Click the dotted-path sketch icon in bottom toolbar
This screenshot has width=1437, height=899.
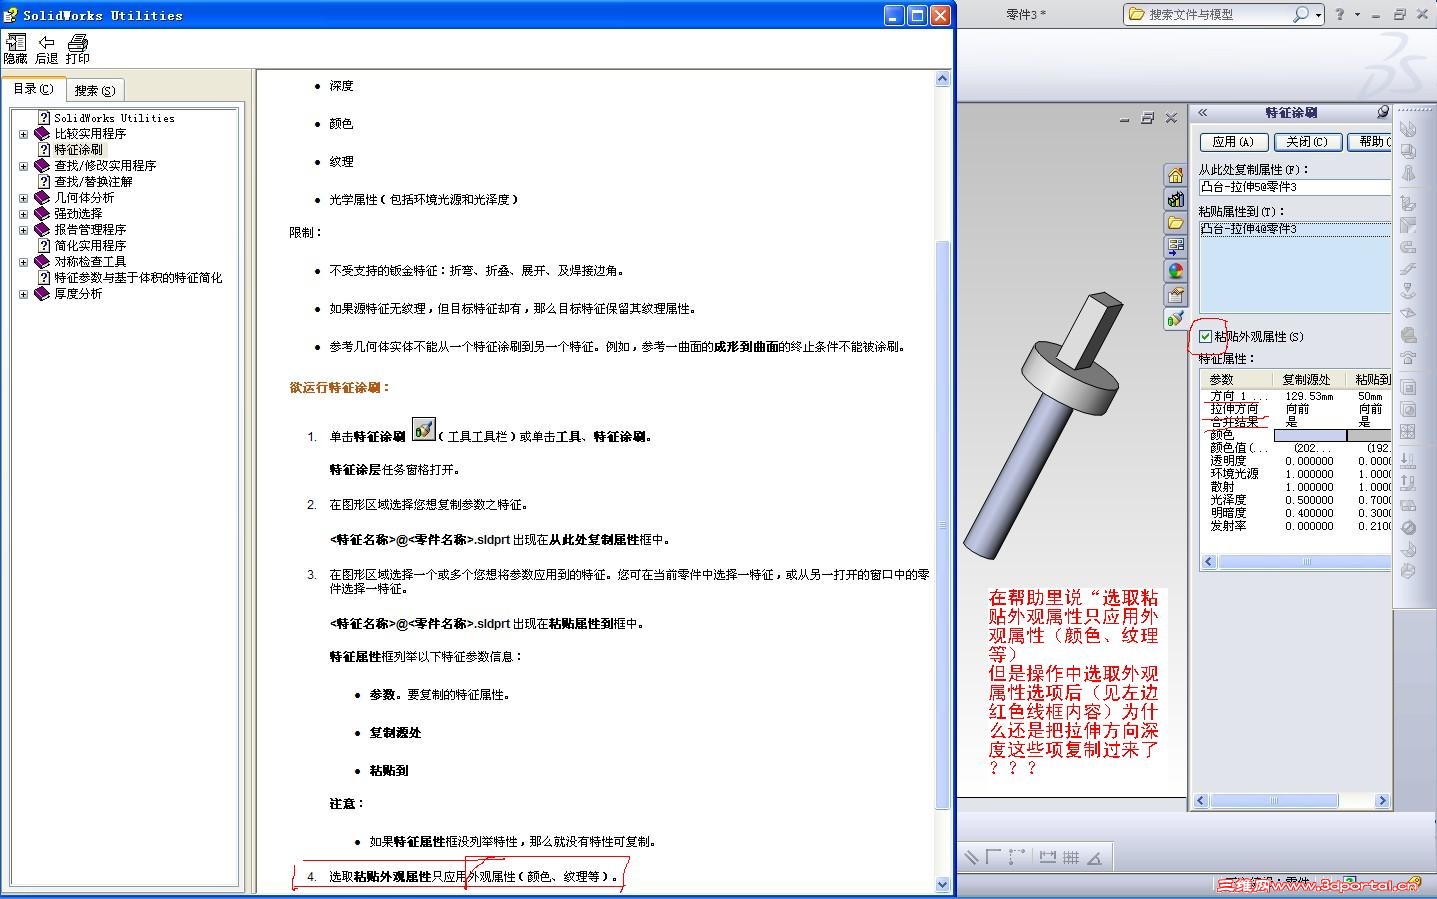click(1017, 857)
